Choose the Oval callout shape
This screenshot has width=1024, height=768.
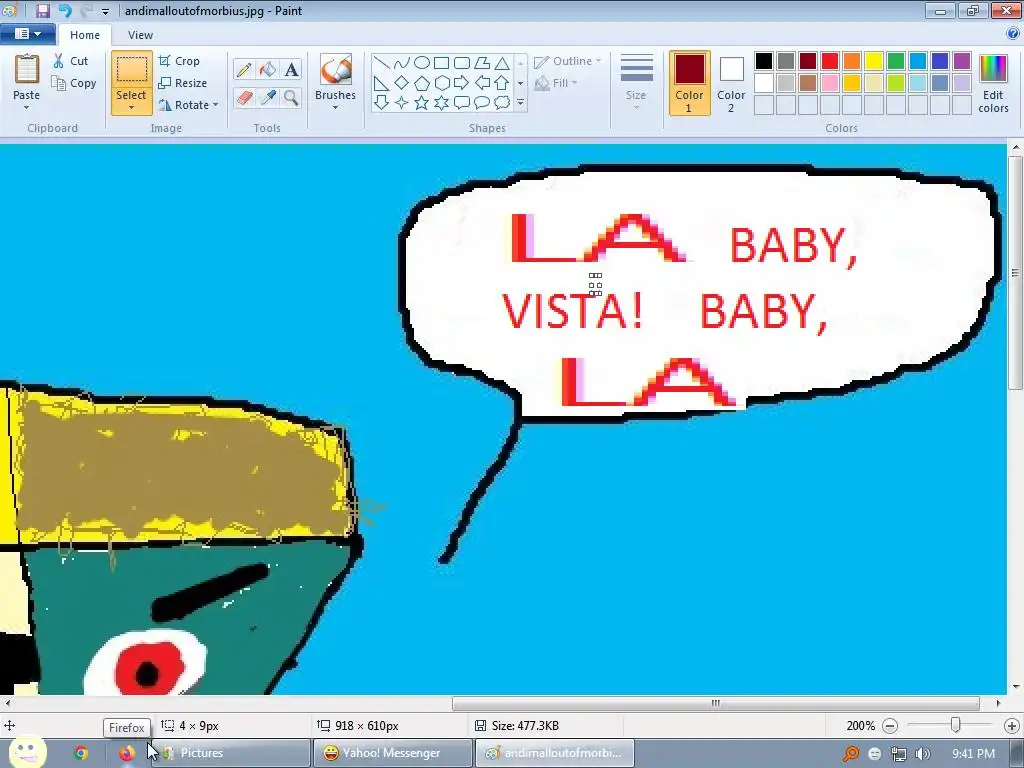pyautogui.click(x=482, y=103)
